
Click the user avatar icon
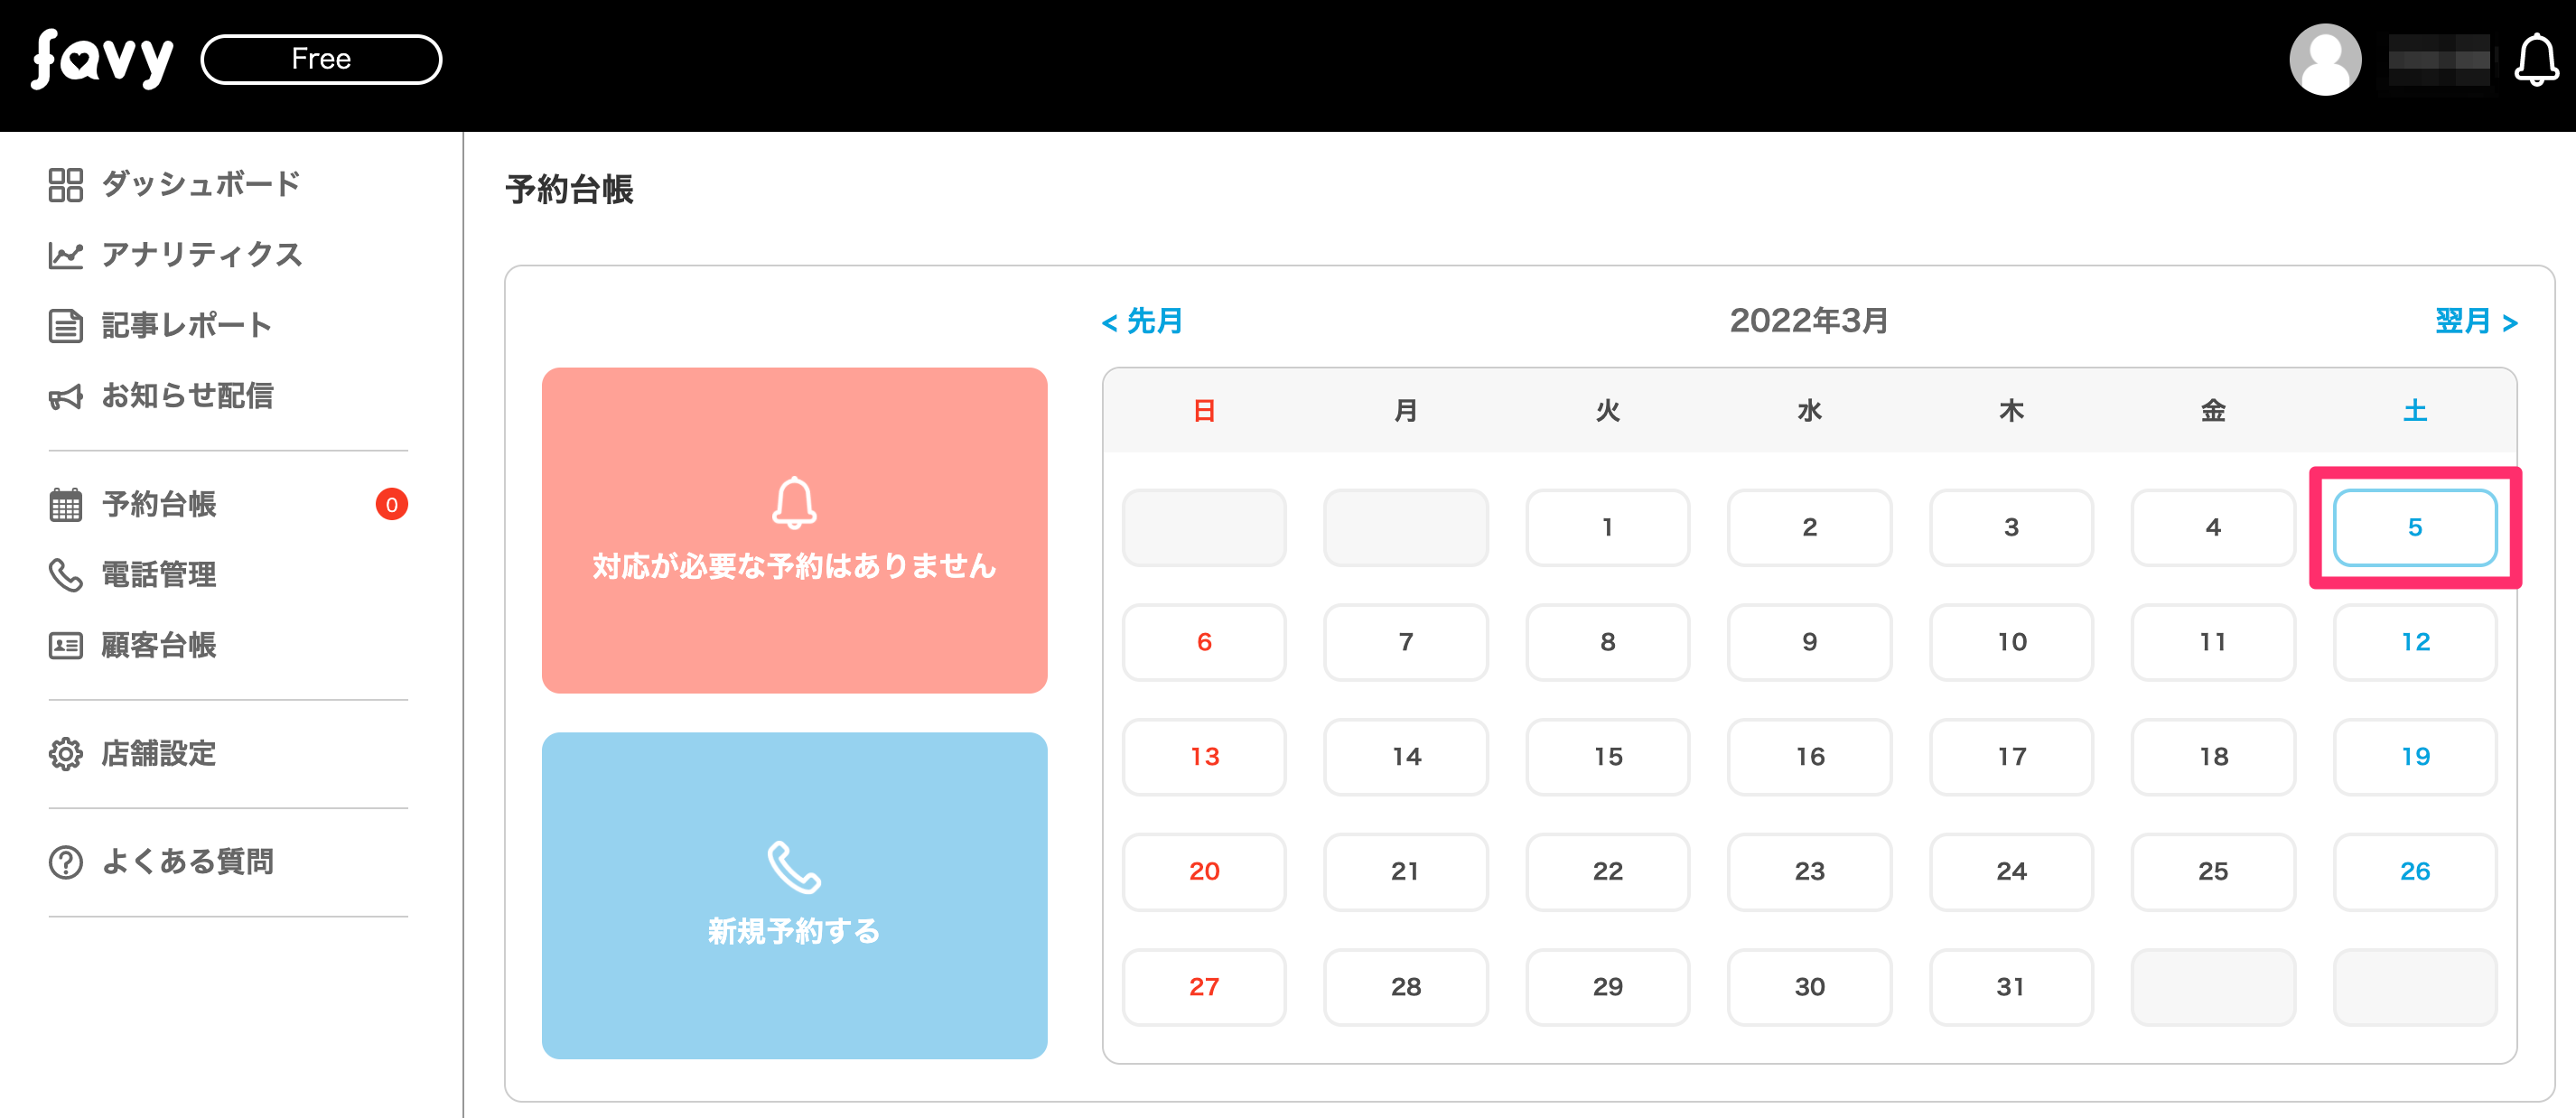click(x=2324, y=60)
